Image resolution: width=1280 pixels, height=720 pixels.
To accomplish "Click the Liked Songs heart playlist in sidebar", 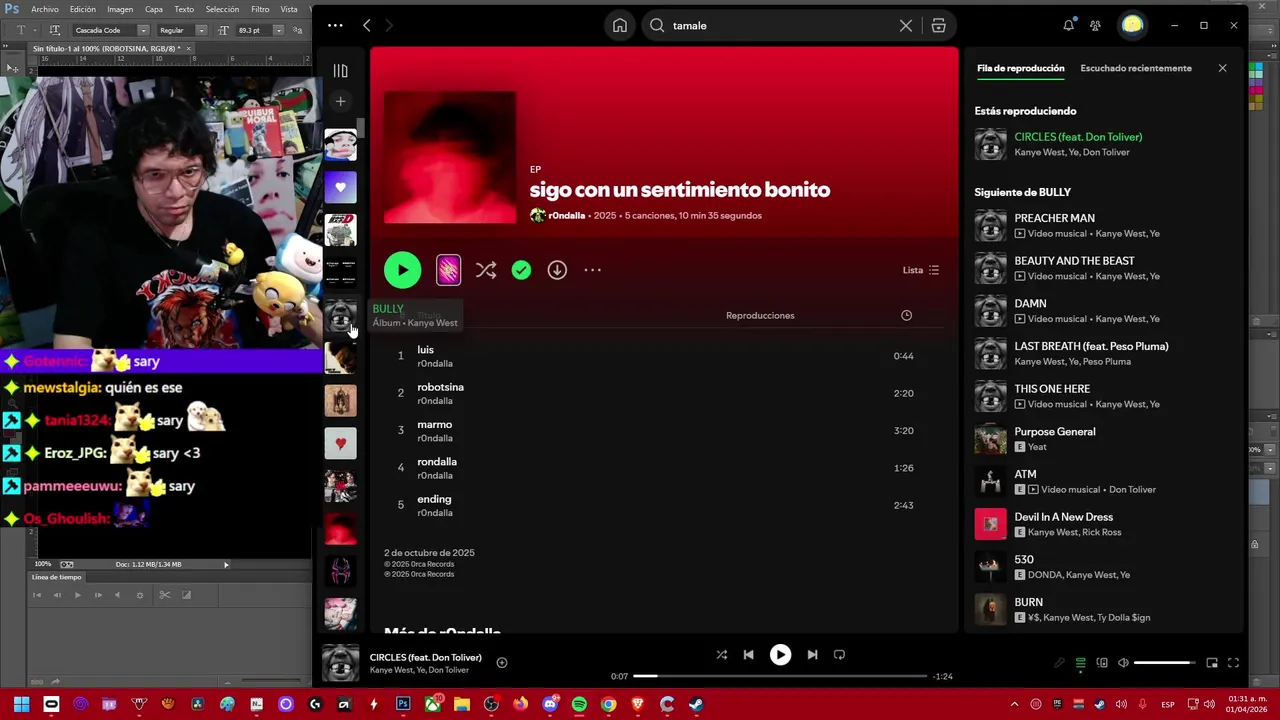I will 340,187.
